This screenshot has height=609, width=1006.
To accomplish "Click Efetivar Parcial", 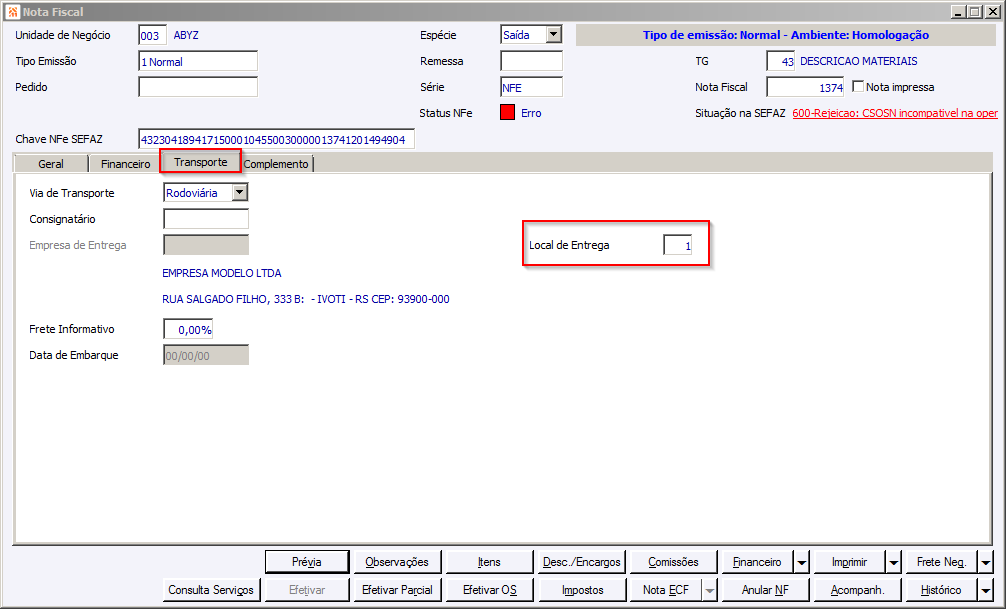I will pyautogui.click(x=397, y=590).
